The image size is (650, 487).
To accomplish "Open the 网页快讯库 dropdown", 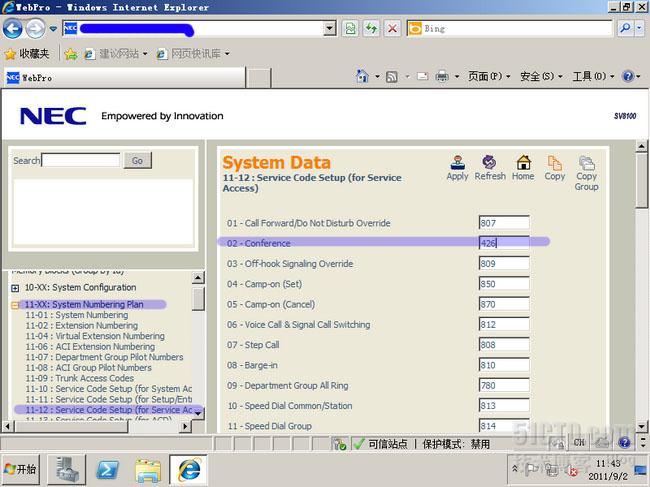I will click(227, 54).
